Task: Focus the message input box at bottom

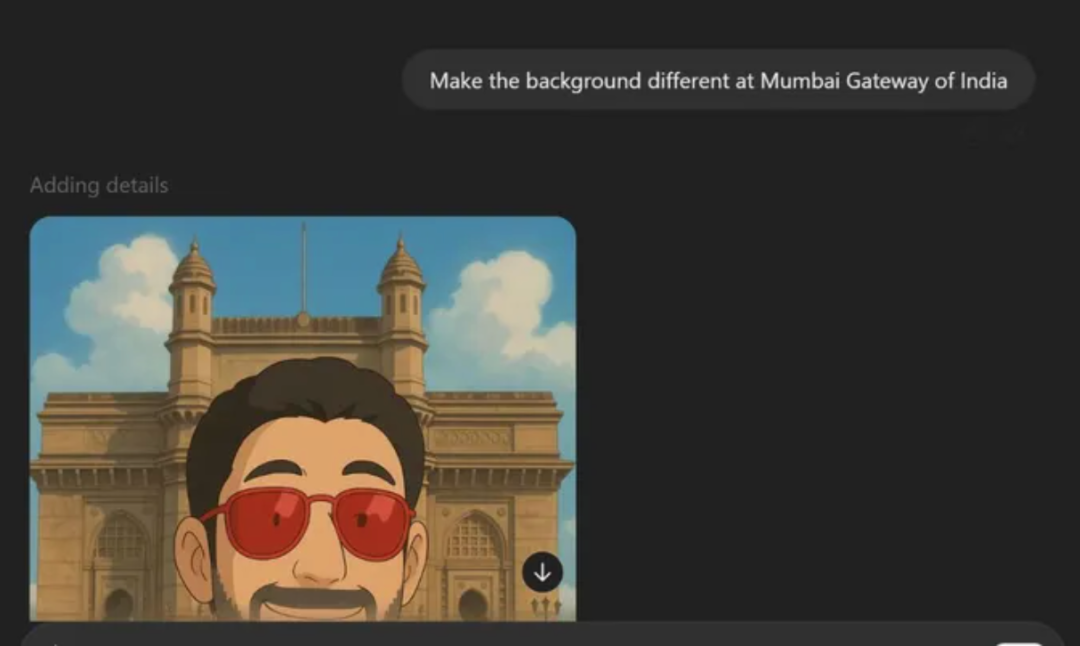Action: pos(543,635)
